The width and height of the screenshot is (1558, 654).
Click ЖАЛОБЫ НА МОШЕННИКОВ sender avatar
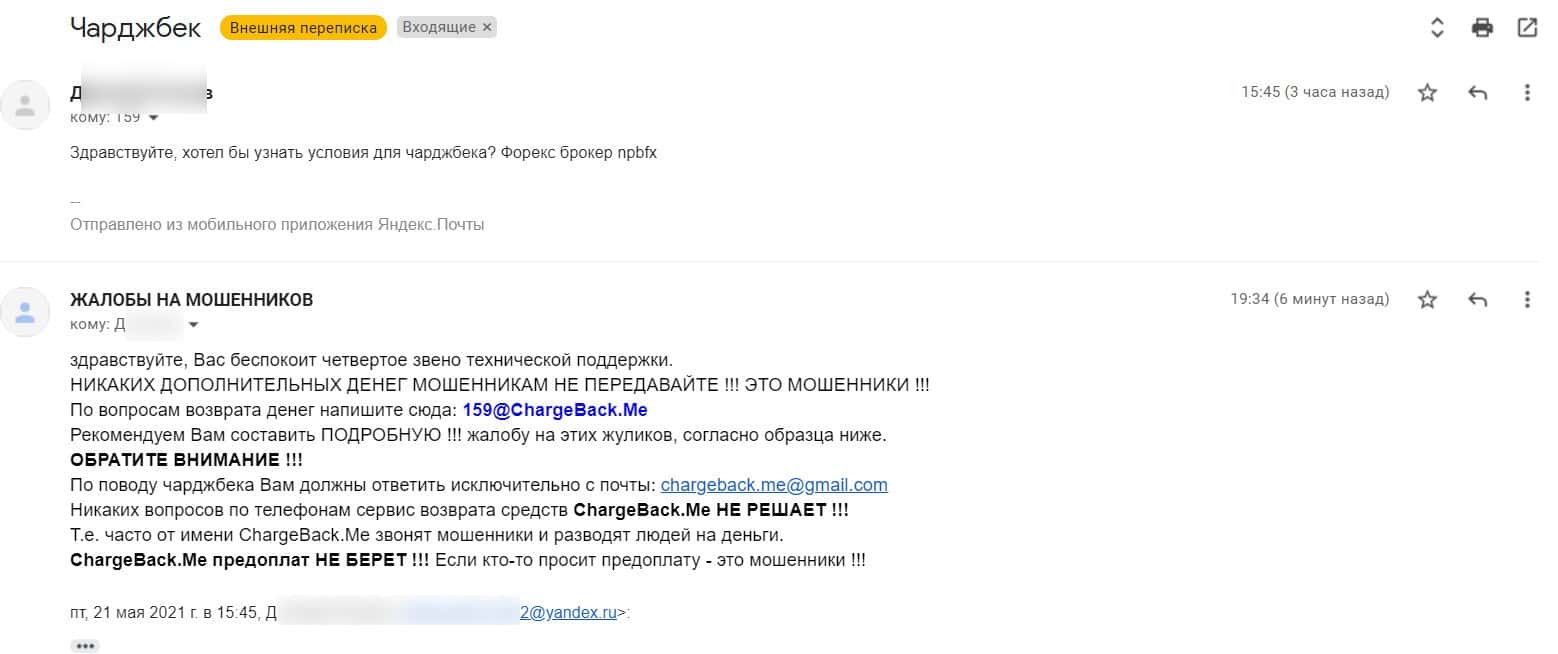25,311
